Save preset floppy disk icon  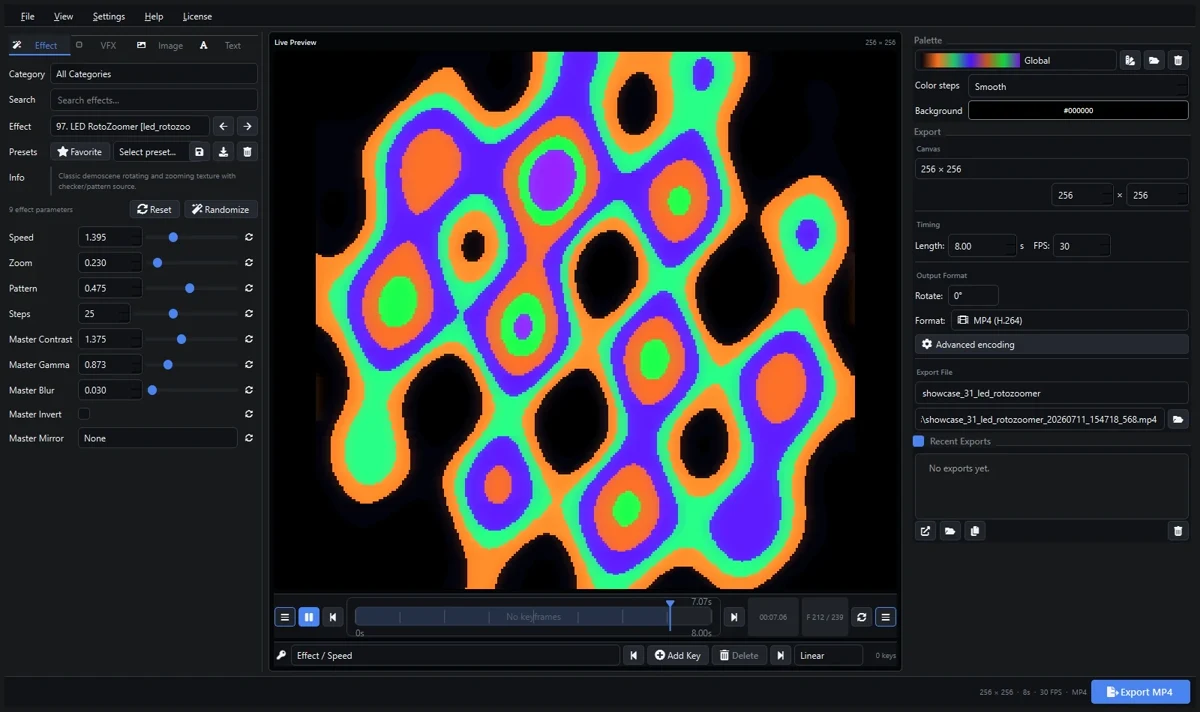pos(199,152)
